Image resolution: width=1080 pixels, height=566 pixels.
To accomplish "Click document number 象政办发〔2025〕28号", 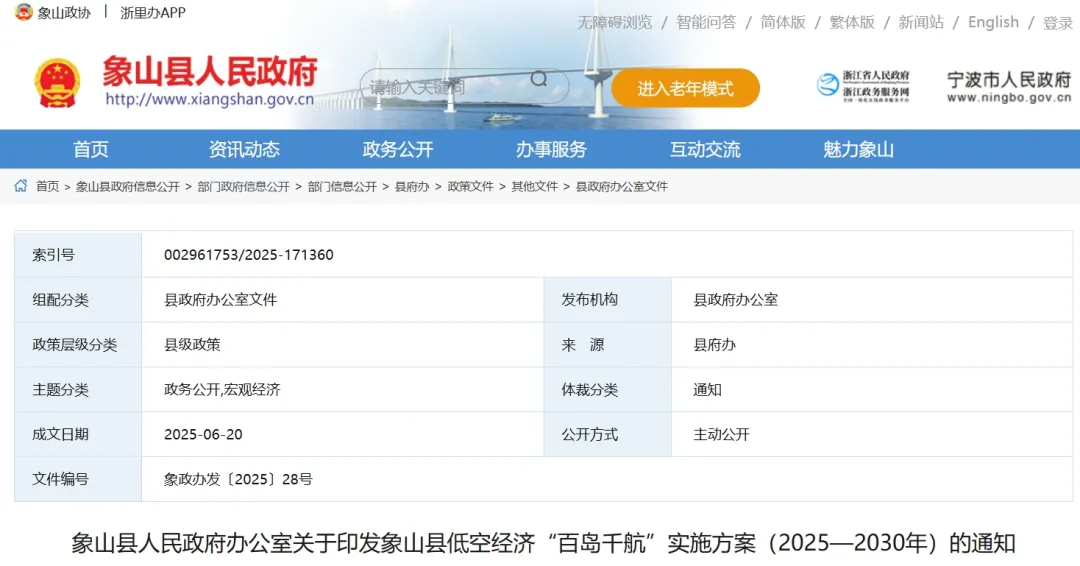I will pos(238,479).
